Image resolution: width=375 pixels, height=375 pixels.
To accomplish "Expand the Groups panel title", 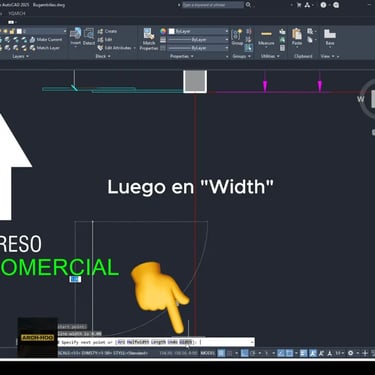I will pyautogui.click(x=242, y=56).
